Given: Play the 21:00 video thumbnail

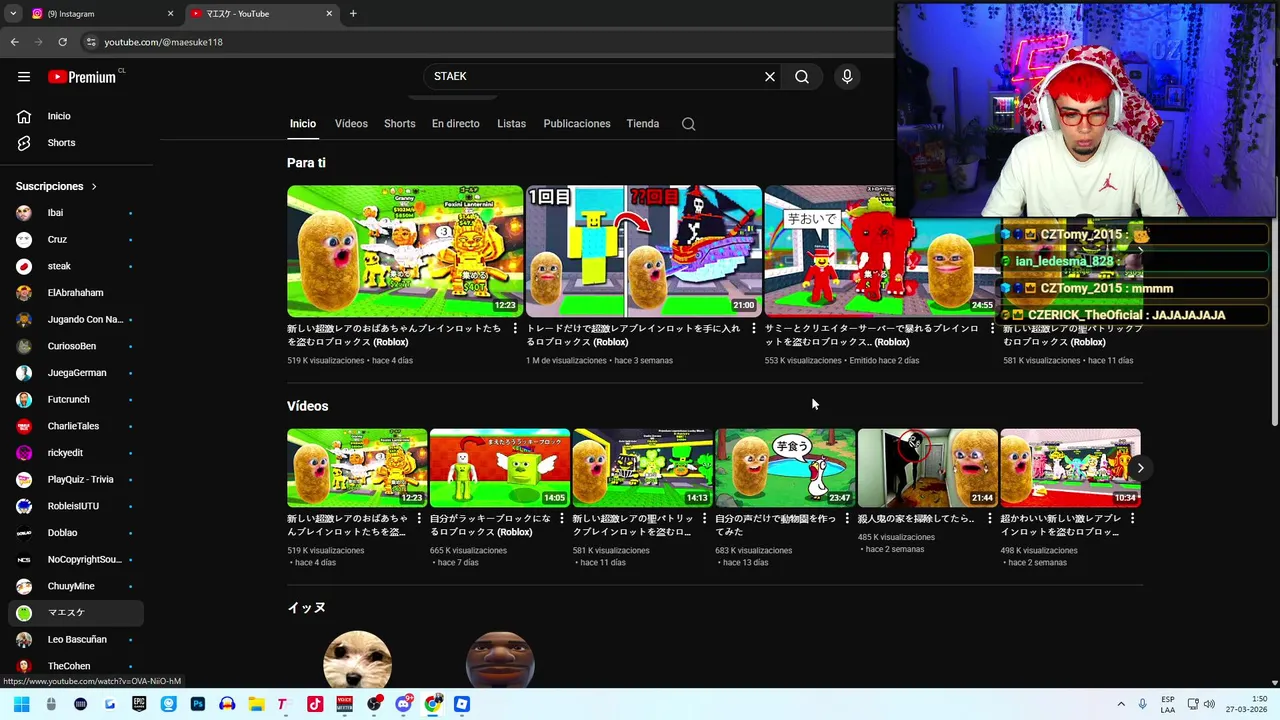Looking at the screenshot, I should (643, 251).
